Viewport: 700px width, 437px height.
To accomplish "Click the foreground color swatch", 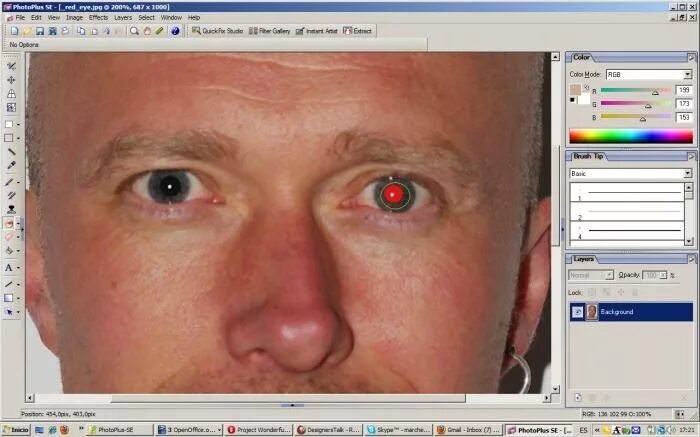I will point(575,90).
